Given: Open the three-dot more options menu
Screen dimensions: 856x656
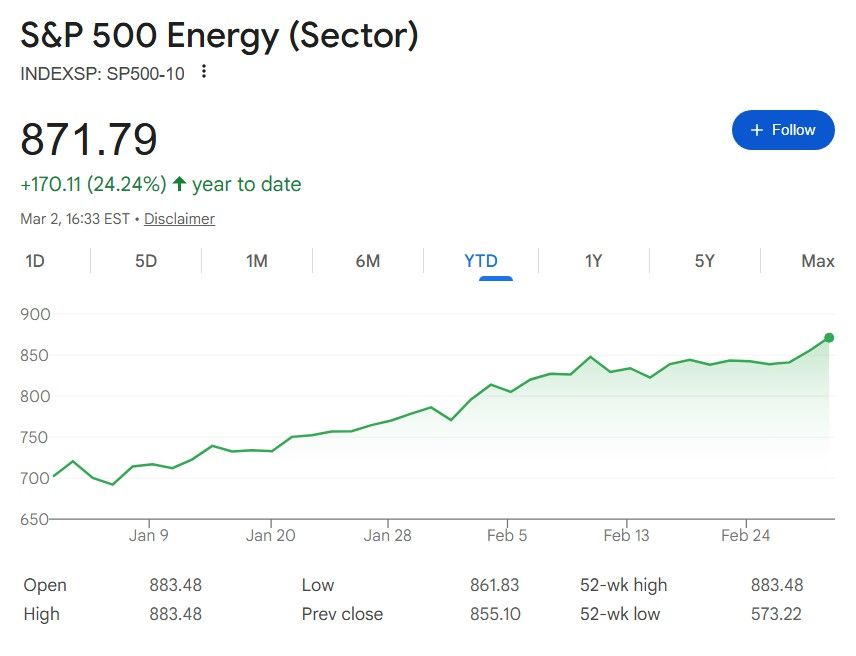Looking at the screenshot, I should (x=205, y=72).
